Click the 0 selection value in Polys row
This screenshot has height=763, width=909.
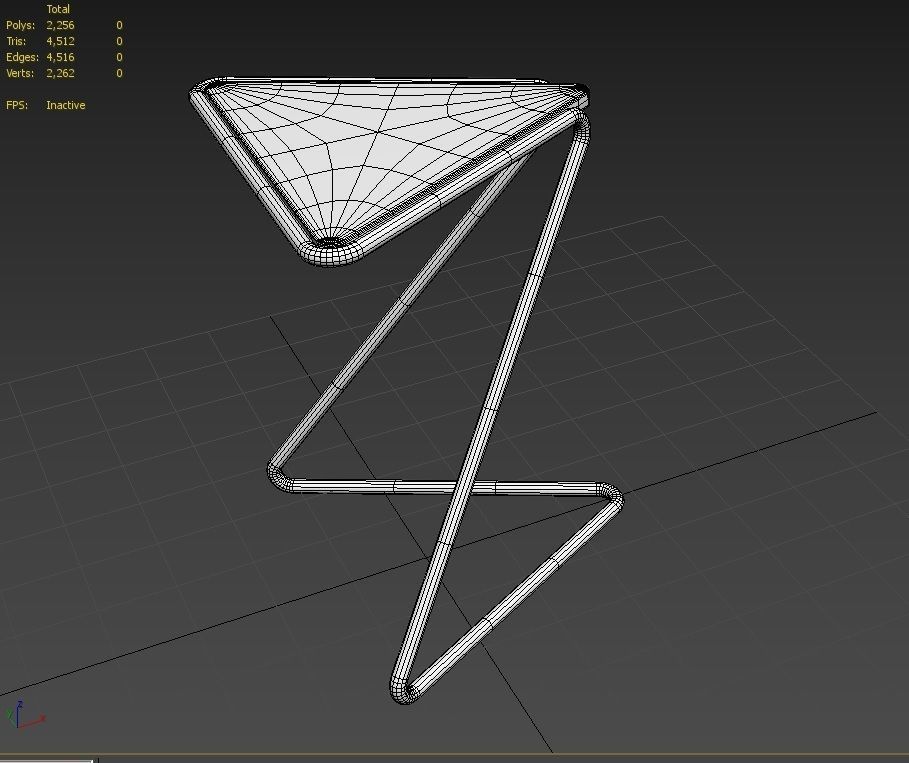point(119,26)
